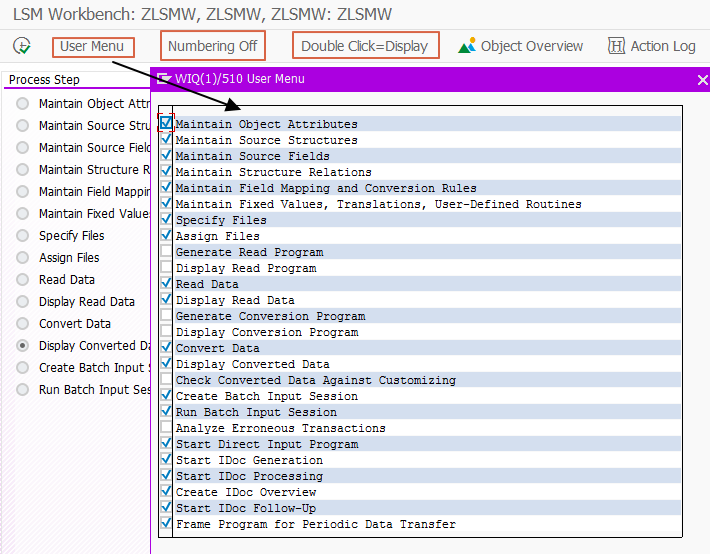Screen dimensions: 710x554
Task: Select the Convert Data radio button
Action: (22, 323)
